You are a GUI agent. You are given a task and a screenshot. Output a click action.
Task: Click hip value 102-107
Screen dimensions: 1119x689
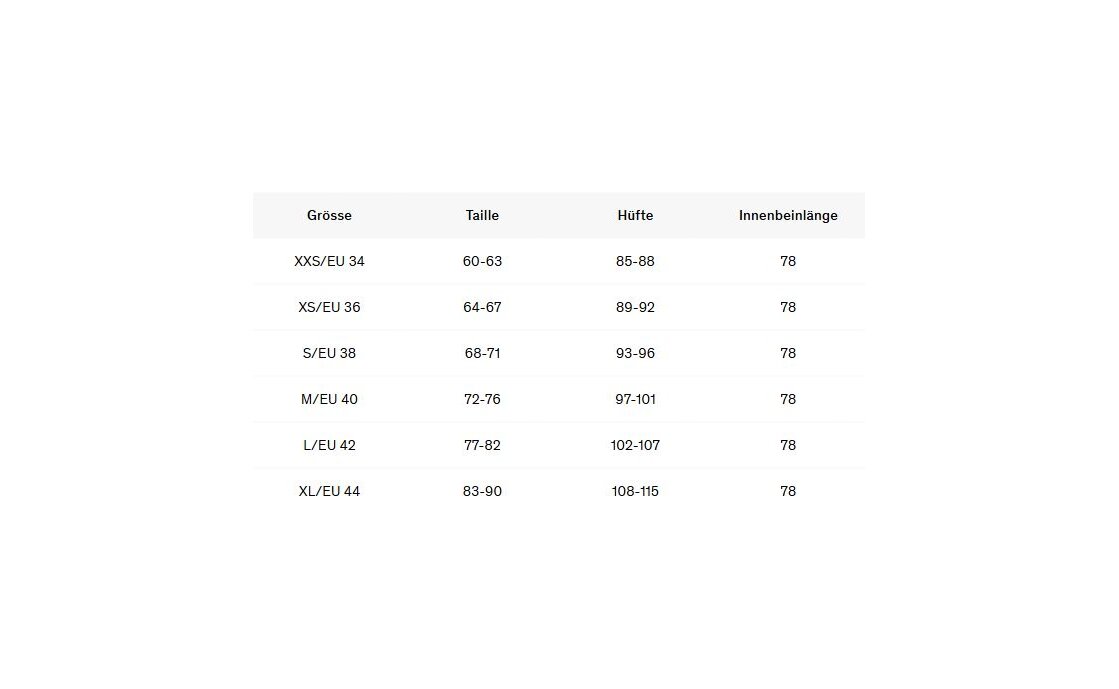pos(635,445)
